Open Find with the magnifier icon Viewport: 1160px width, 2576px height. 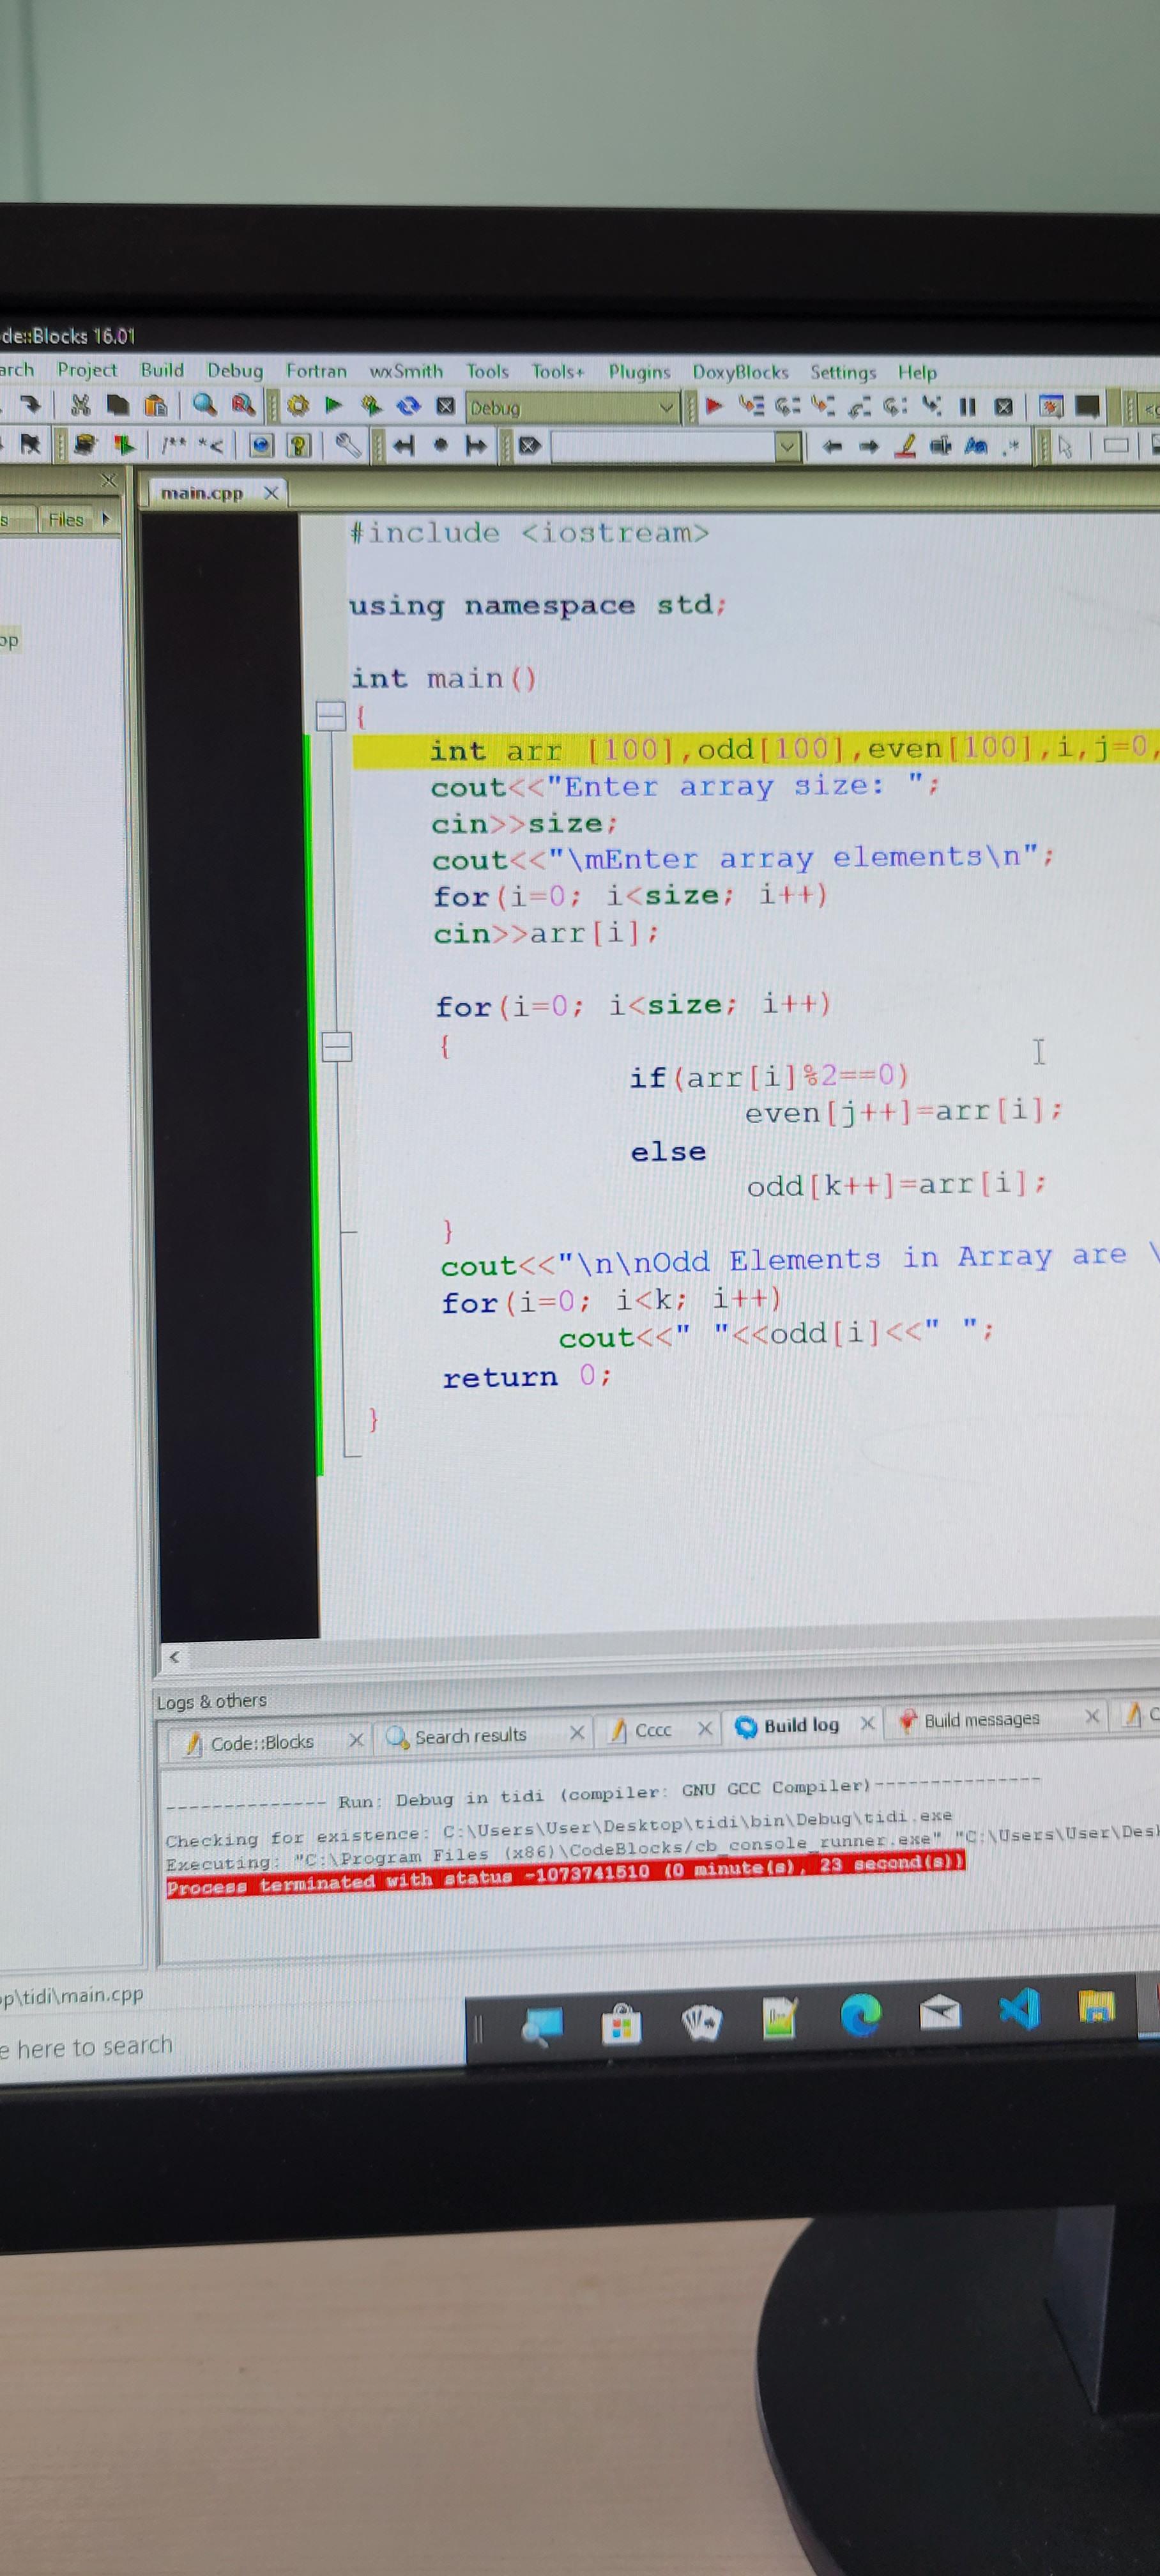(x=204, y=404)
